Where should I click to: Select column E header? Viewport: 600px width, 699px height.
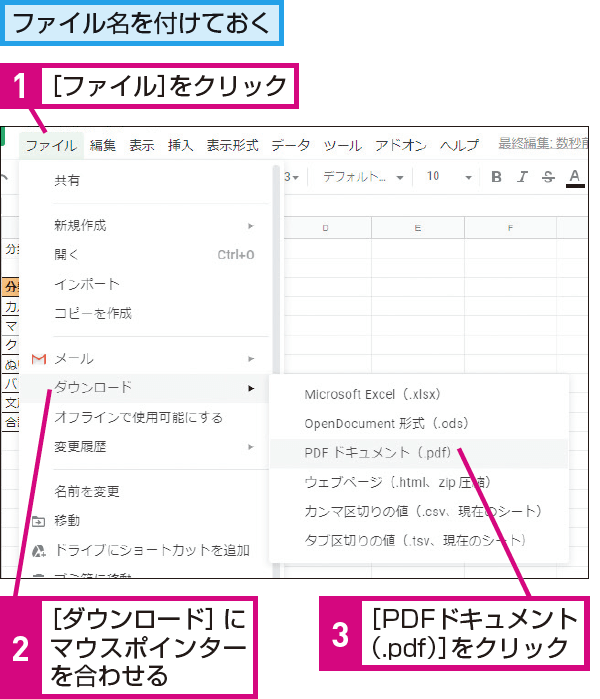[x=417, y=228]
